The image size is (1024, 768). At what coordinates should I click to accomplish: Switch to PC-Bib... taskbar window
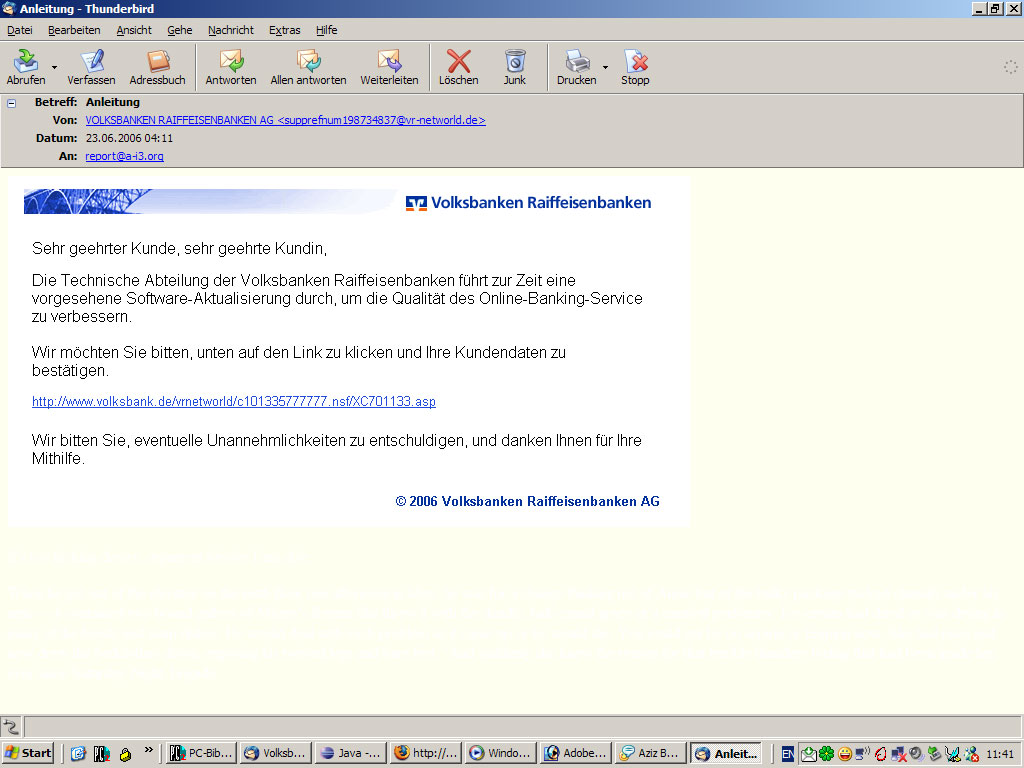201,753
